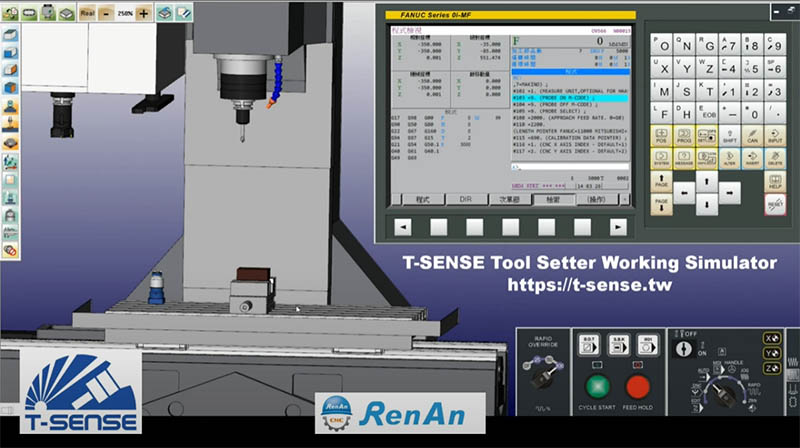Click the flat oval shape icon in top toolbar
Screen dimensions: 800x448
[29, 13]
